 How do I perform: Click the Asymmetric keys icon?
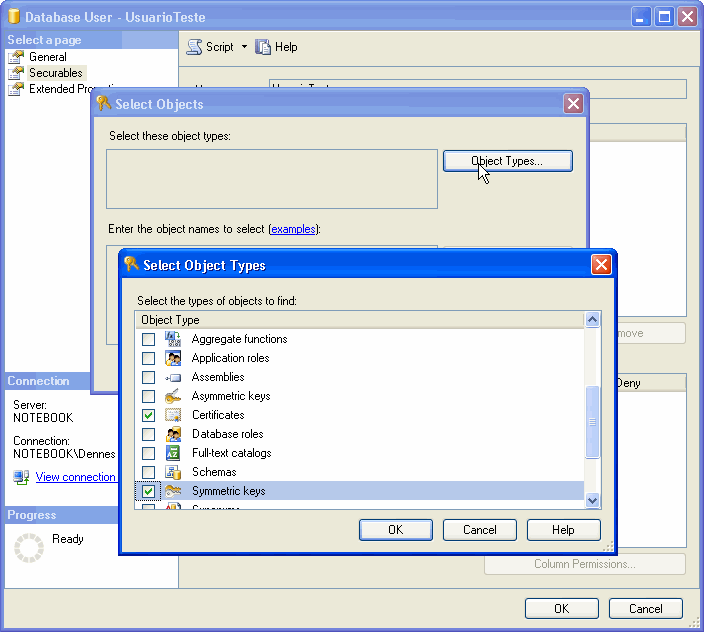(173, 396)
